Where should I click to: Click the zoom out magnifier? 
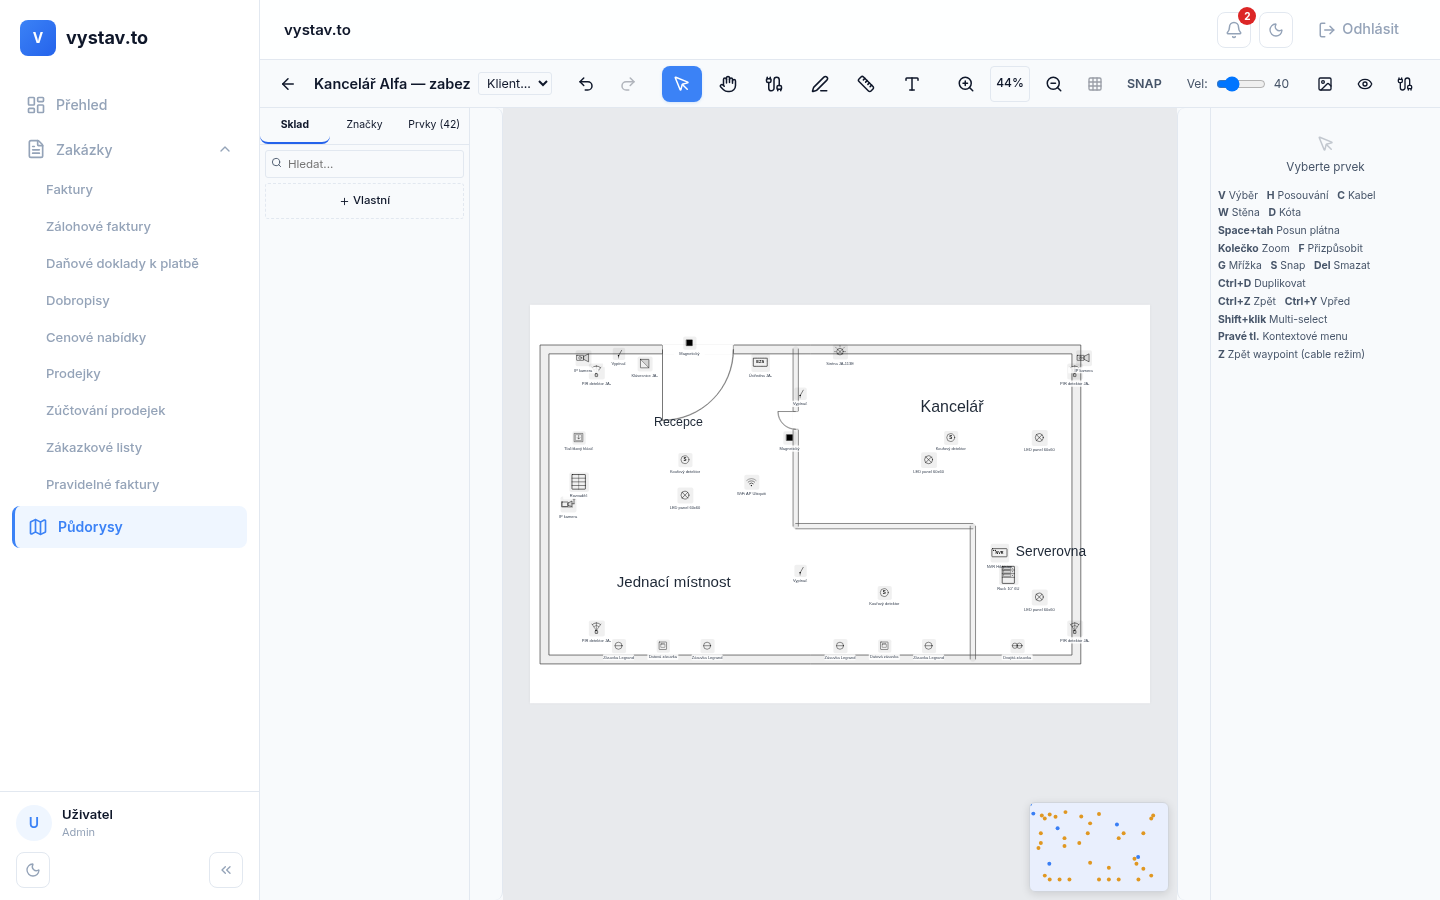tap(1054, 84)
